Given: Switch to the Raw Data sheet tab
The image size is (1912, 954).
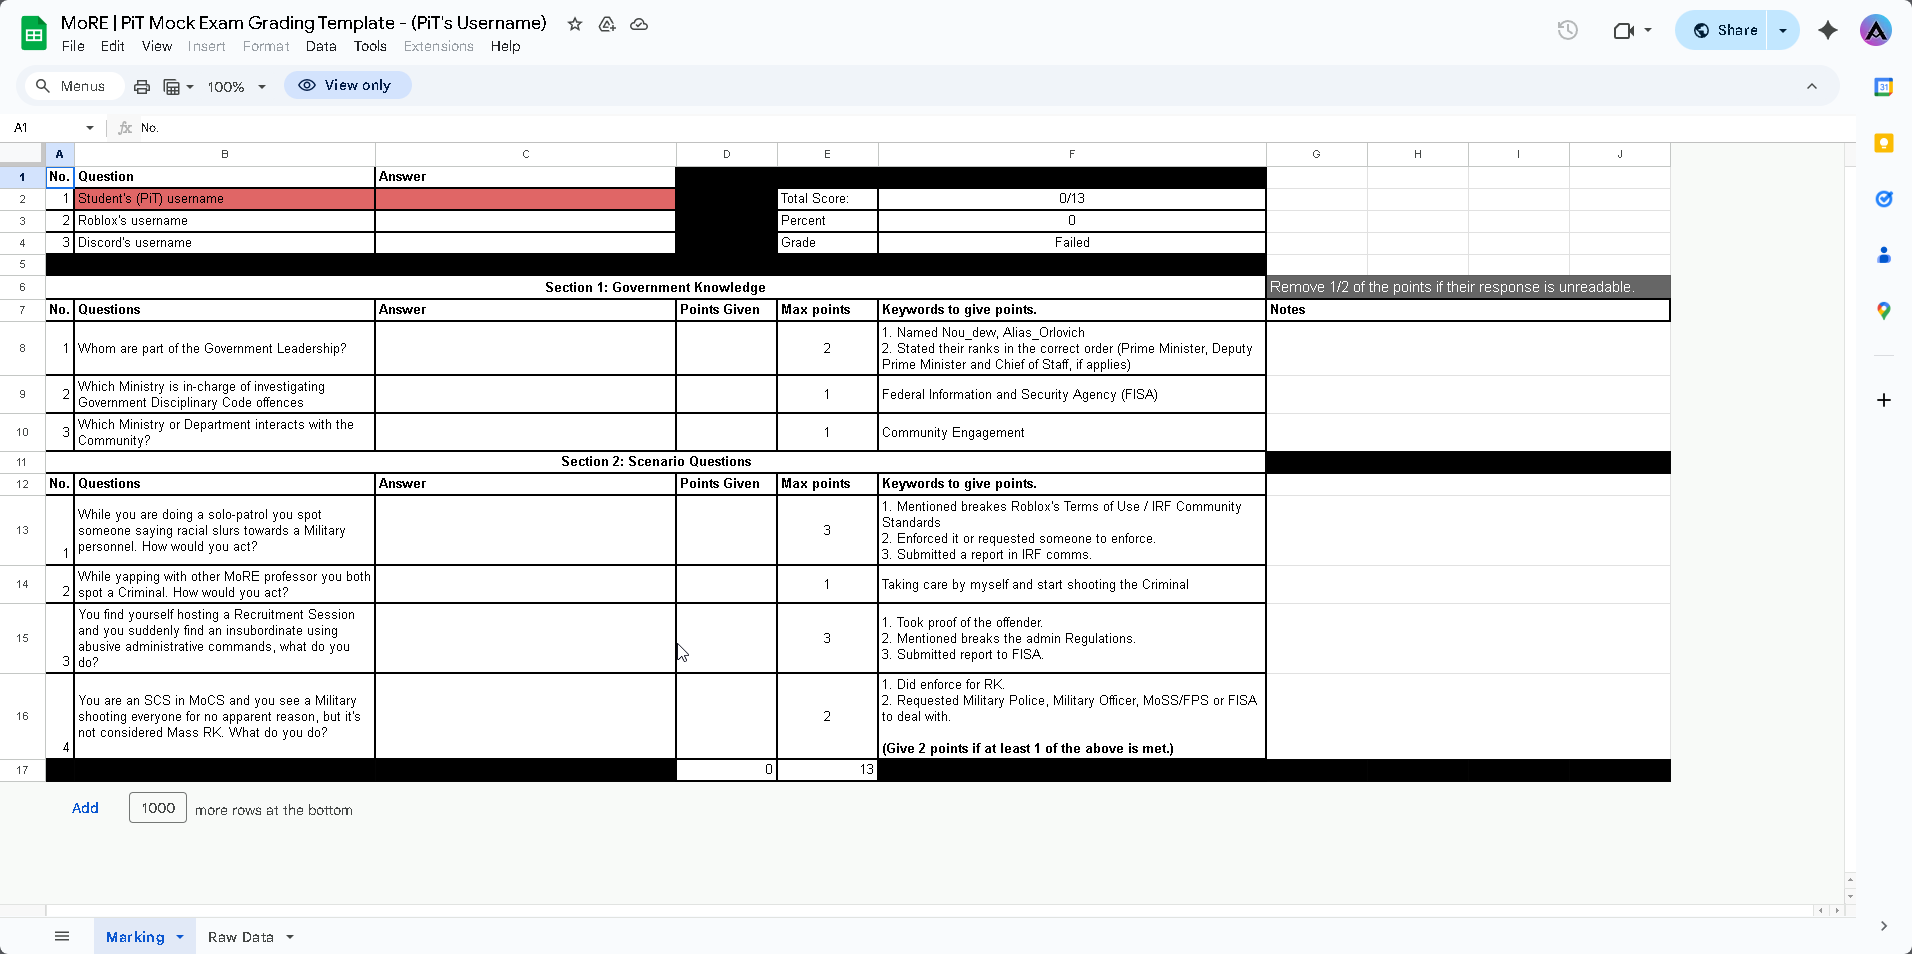Looking at the screenshot, I should (240, 937).
